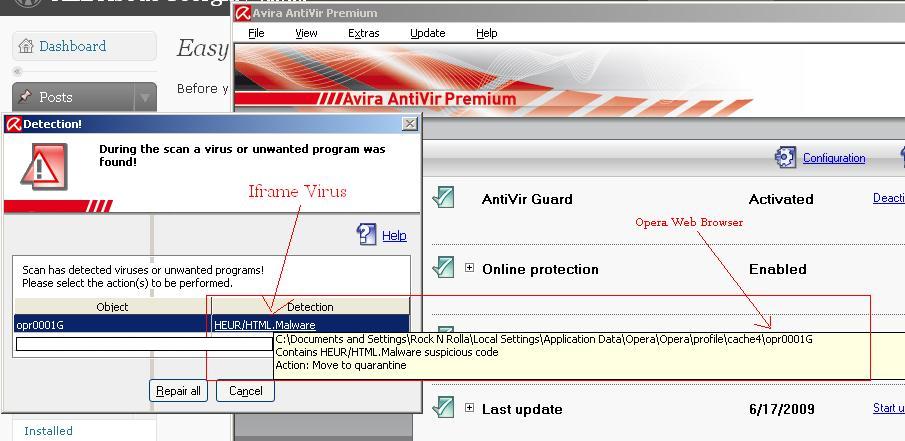This screenshot has height=441, width=905.
Task: Open the Help link in Detection dialog
Action: (x=394, y=236)
